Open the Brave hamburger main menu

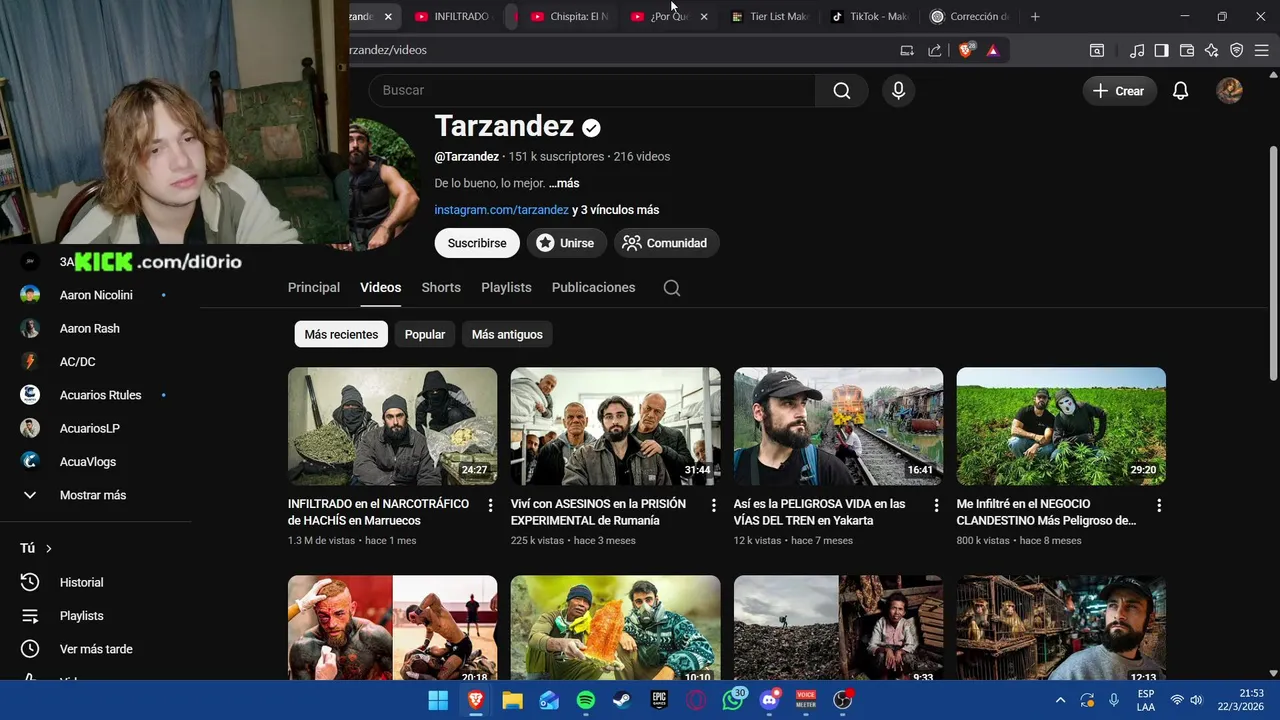tap(1261, 50)
